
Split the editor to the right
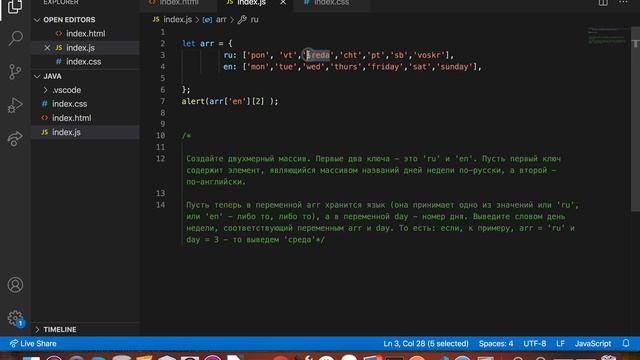[603, 2]
